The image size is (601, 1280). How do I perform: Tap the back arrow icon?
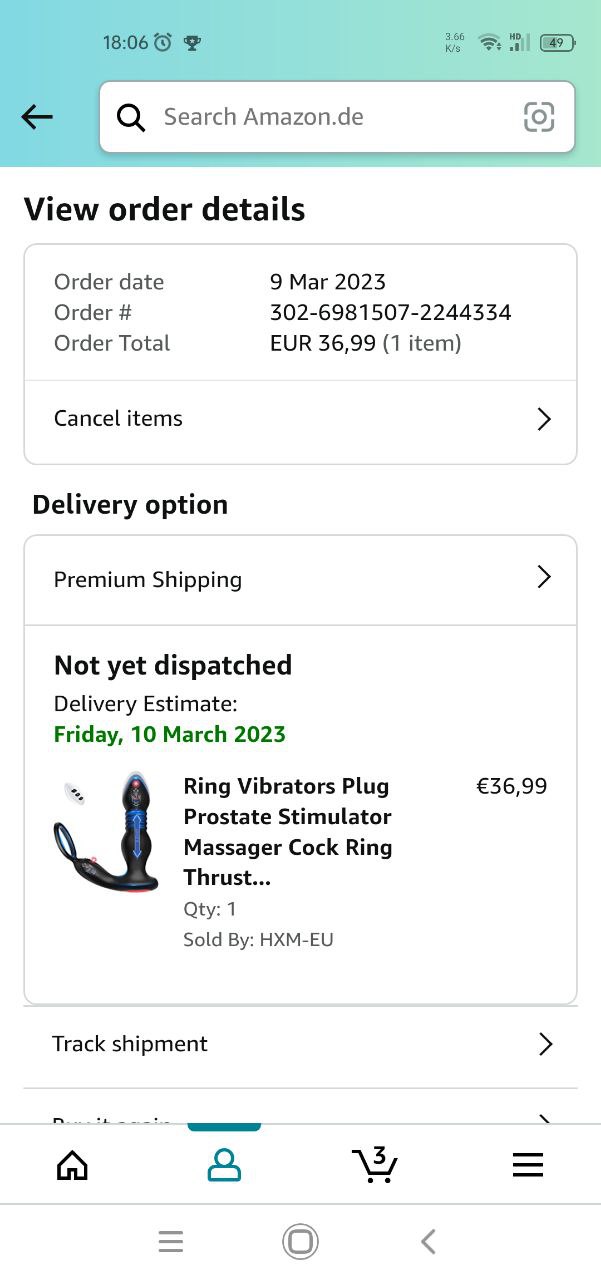(x=37, y=117)
